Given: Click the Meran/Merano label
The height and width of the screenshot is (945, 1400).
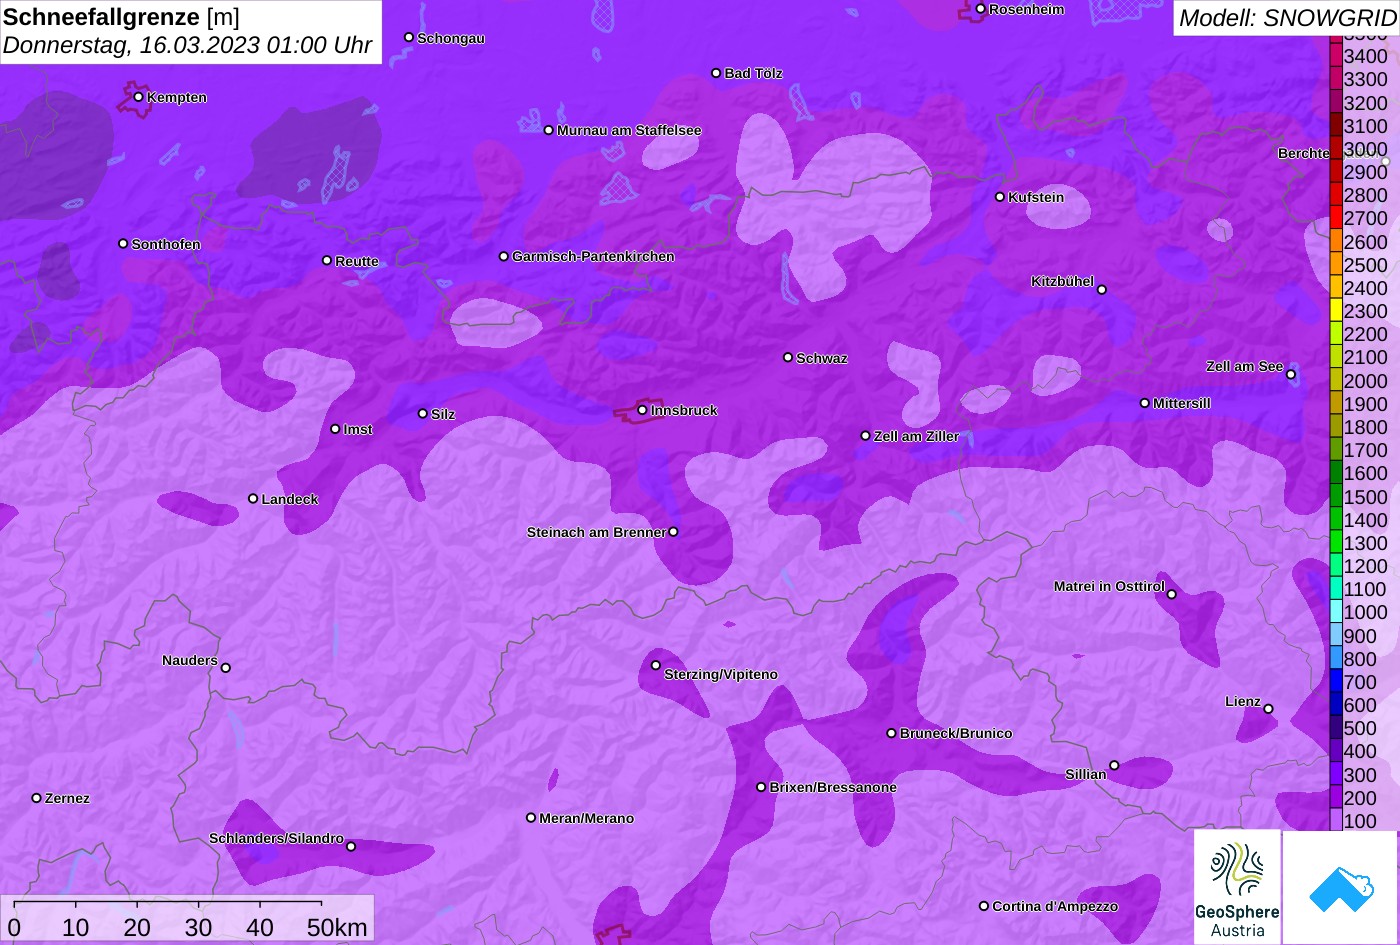Looking at the screenshot, I should [587, 818].
